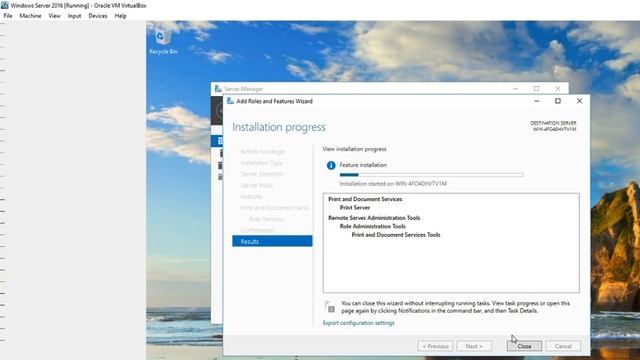Click the Server Manager window title icon
Screen dimensions: 640x360
(218, 89)
